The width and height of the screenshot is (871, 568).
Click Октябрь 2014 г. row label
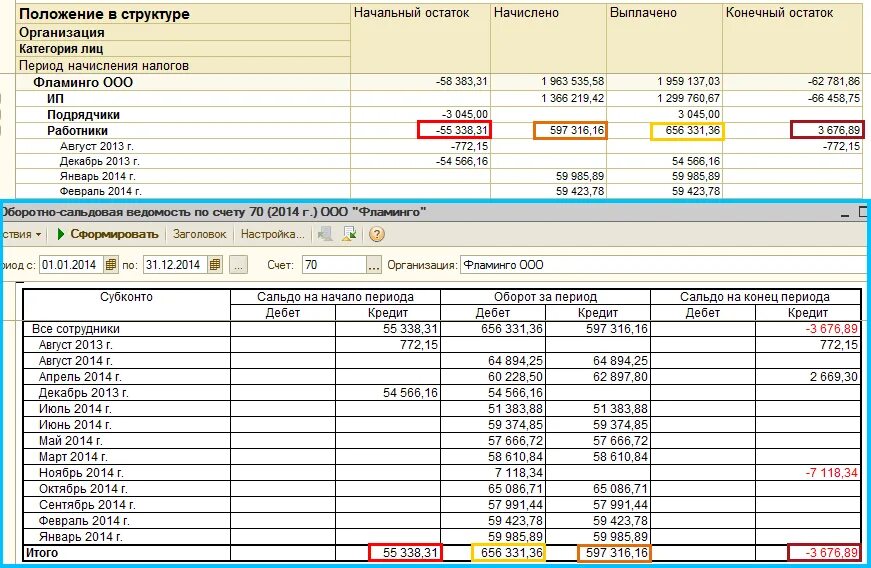click(83, 490)
